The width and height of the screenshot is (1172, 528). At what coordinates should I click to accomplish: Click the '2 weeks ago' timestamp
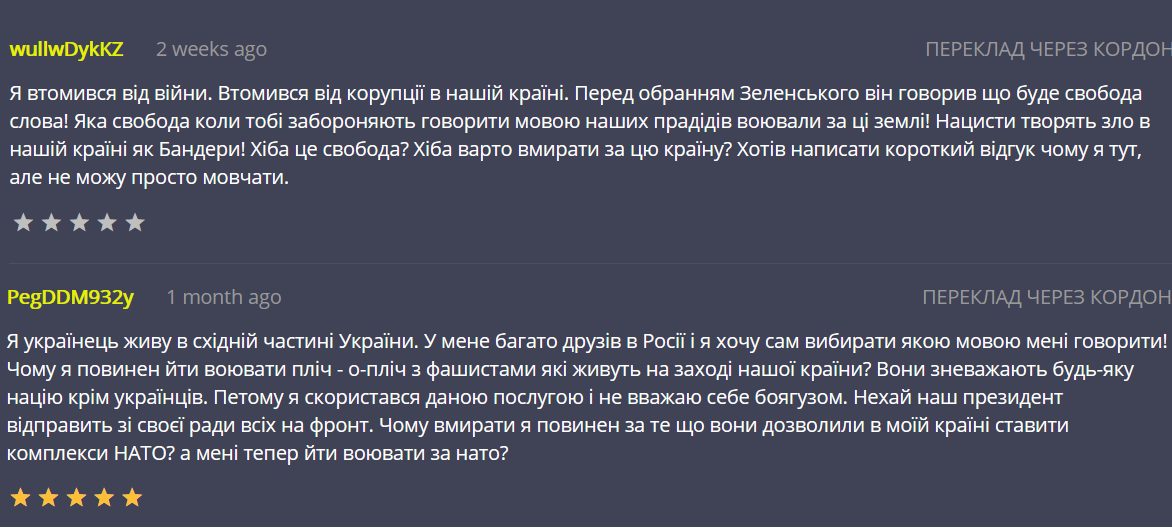212,50
